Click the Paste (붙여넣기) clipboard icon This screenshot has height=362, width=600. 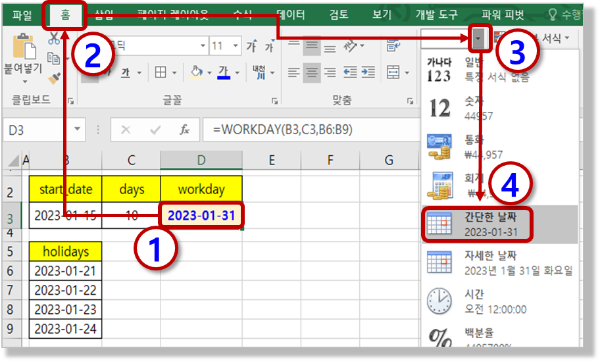tap(24, 47)
